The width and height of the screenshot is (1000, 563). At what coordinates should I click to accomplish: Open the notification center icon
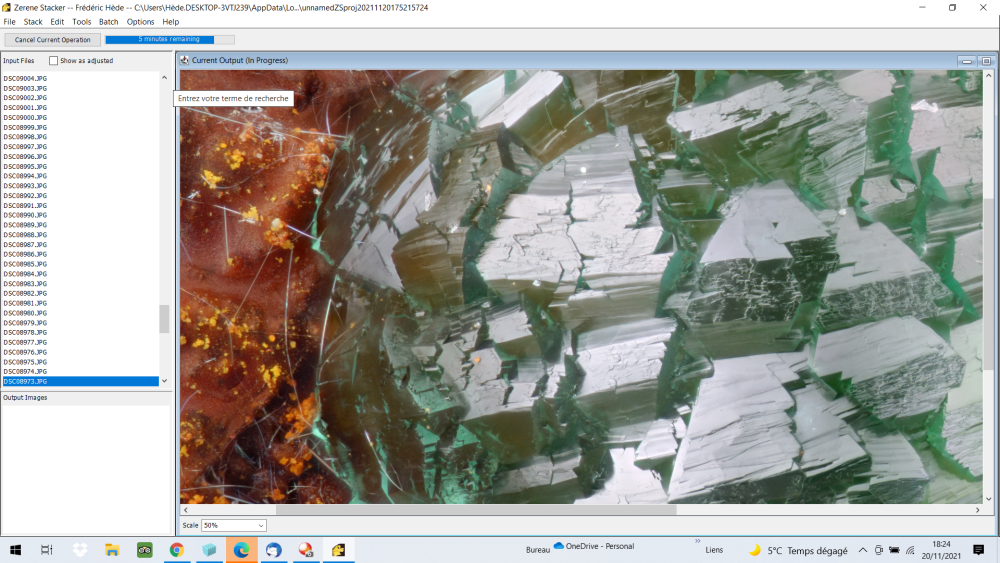[x=978, y=550]
